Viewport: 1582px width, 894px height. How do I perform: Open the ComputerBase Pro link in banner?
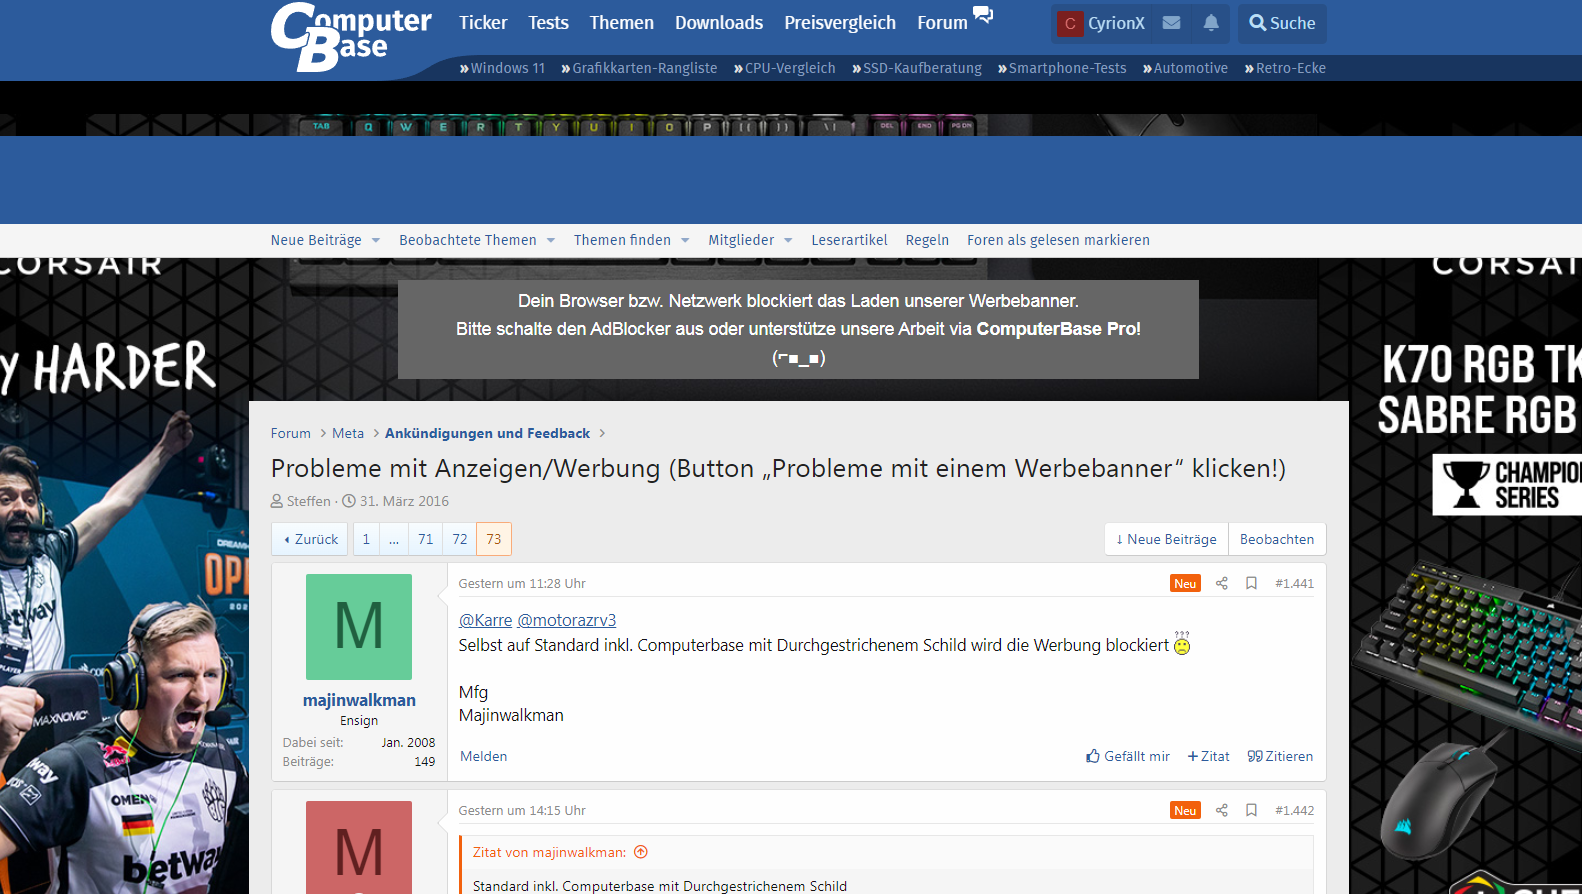pos(1057,329)
